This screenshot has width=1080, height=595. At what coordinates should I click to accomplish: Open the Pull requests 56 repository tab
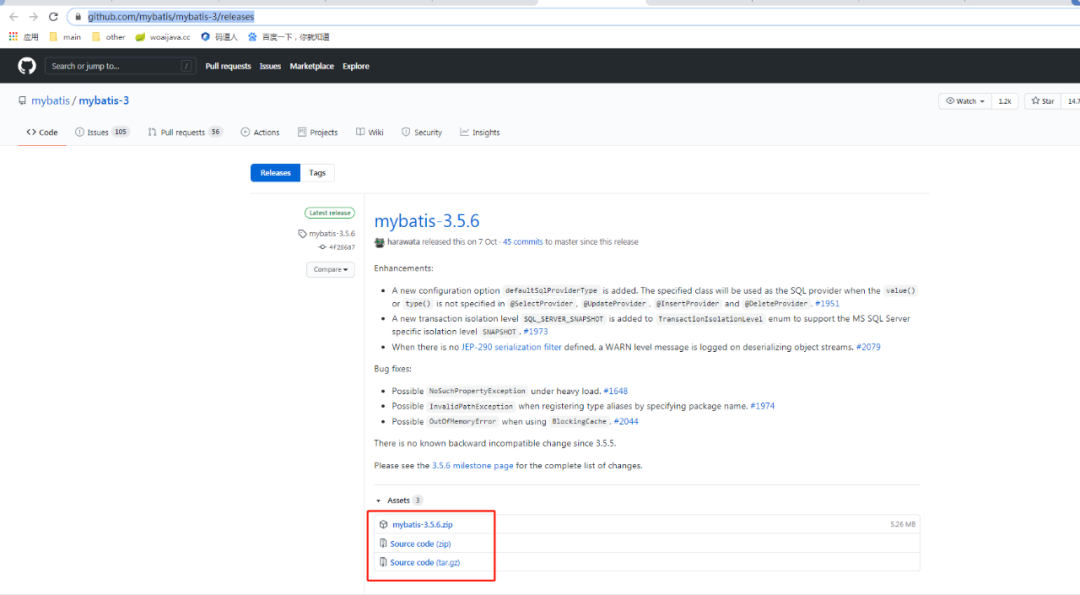pos(185,132)
